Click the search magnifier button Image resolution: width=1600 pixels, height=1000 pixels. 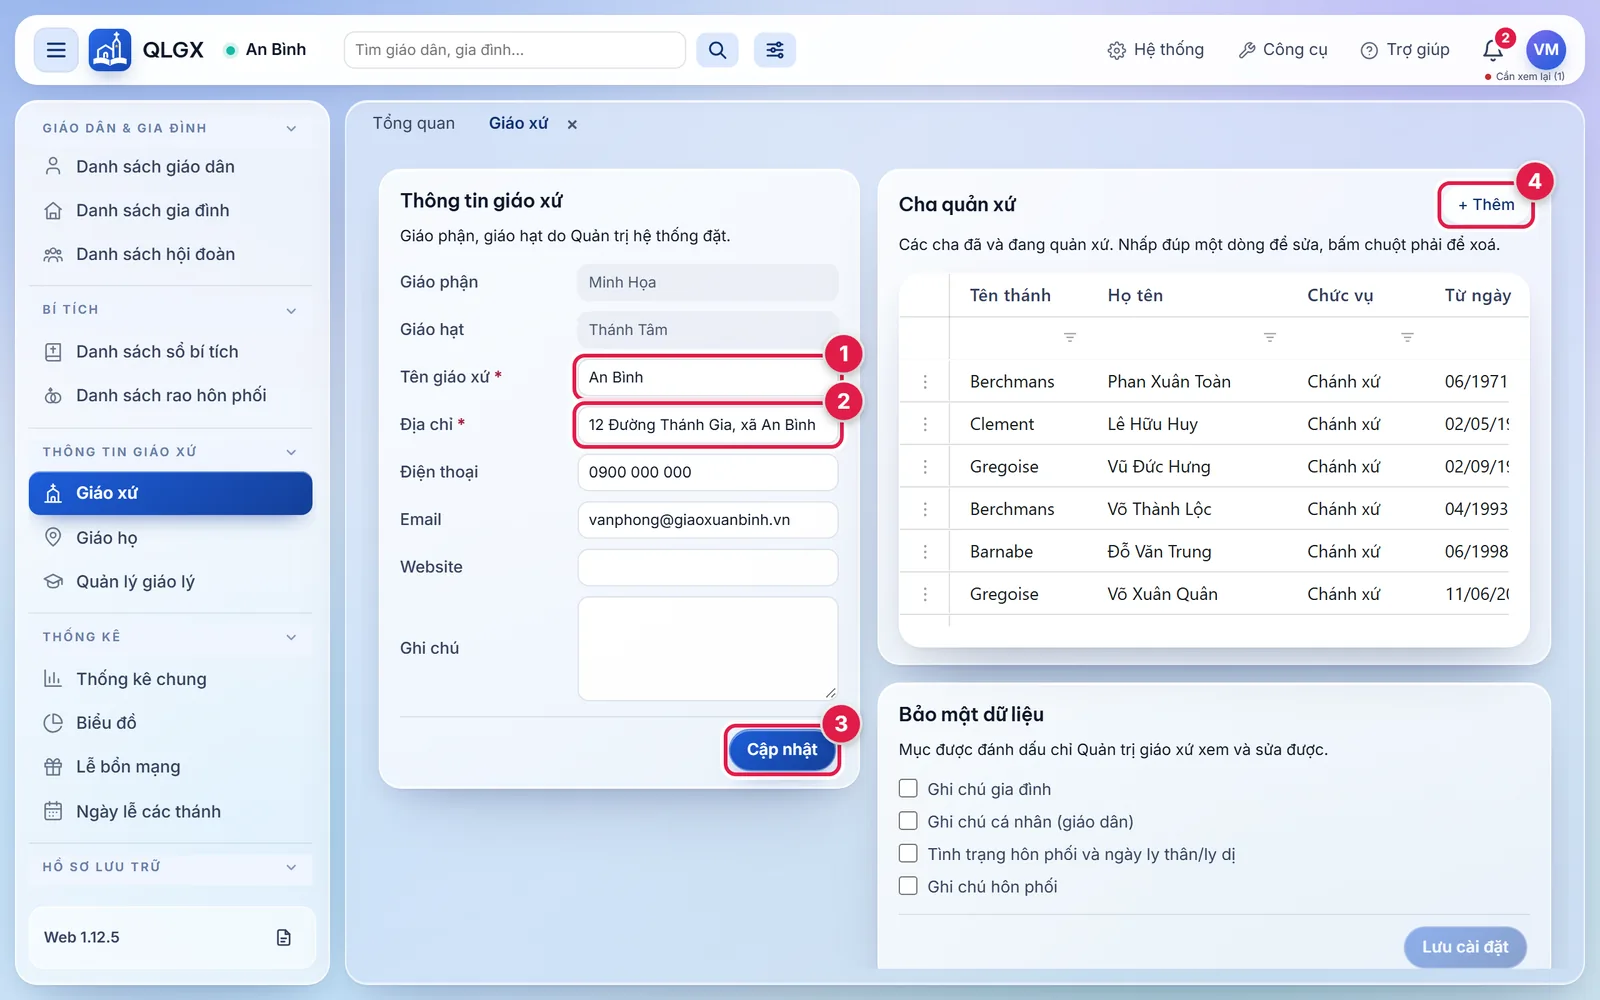click(717, 50)
